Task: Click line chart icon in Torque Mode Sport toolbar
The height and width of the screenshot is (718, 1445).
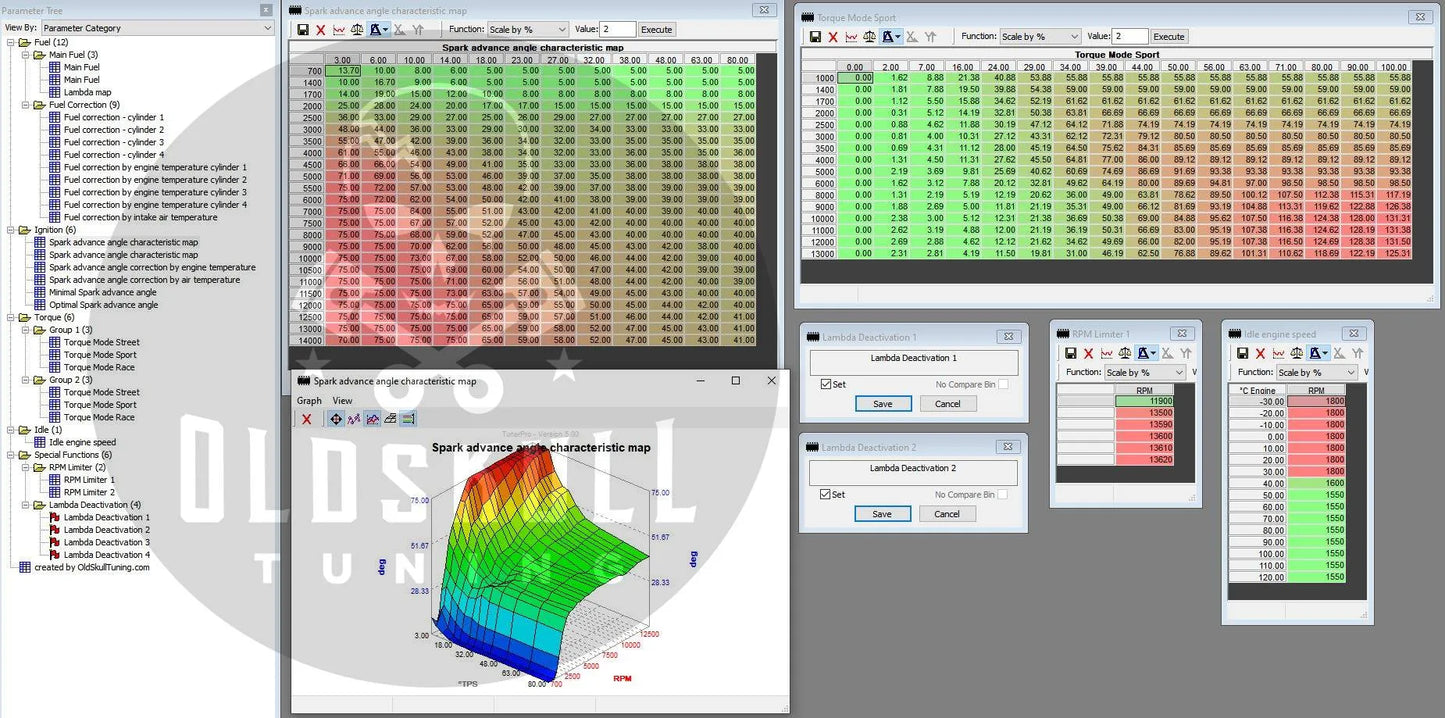Action: coord(851,37)
